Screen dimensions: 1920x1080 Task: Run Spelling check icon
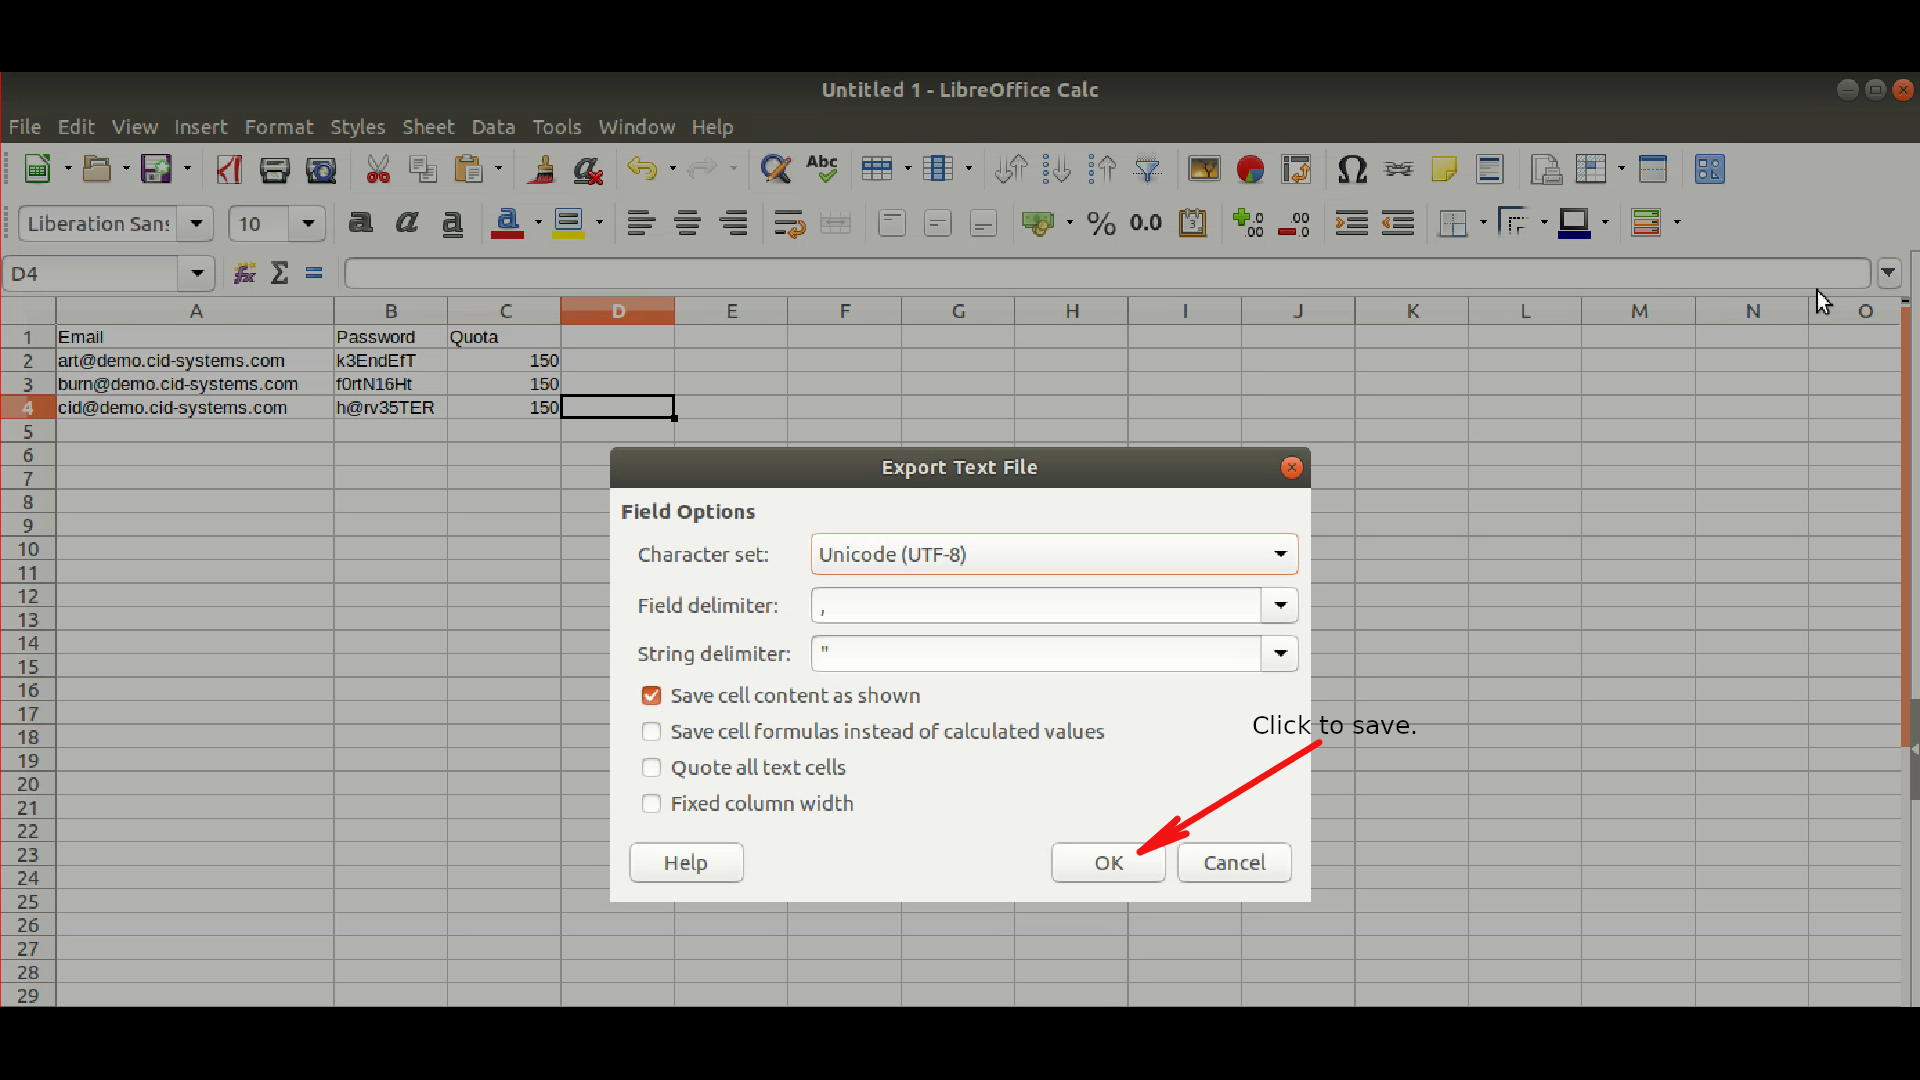822,169
